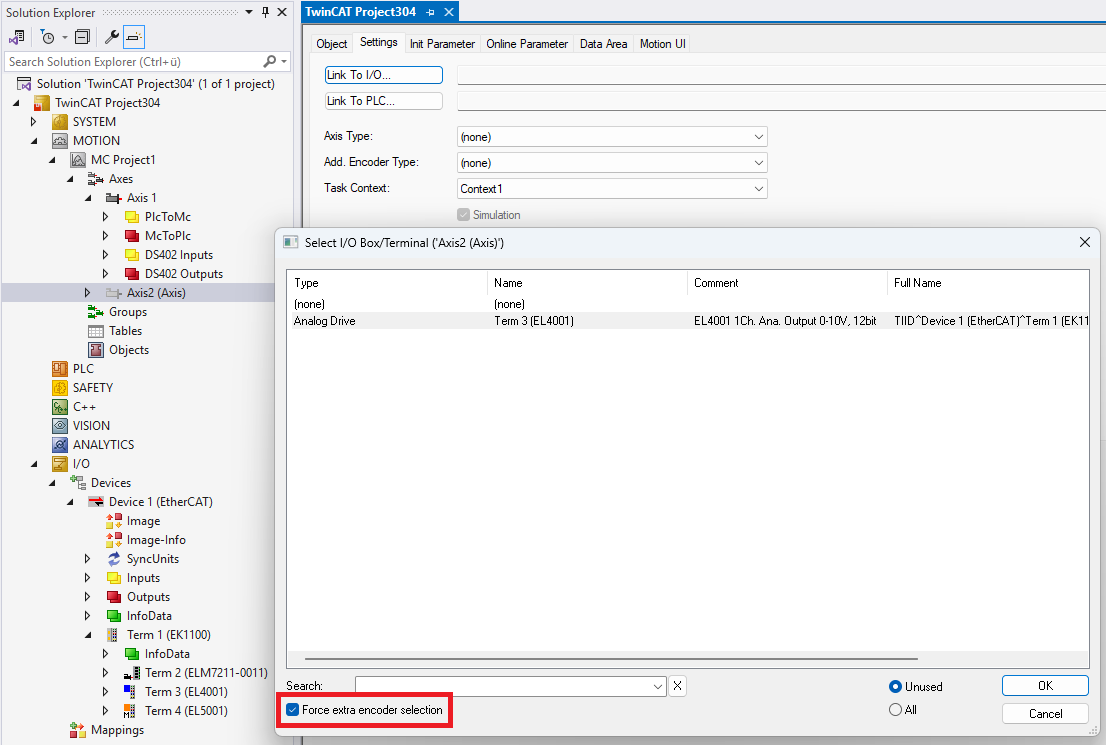The width and height of the screenshot is (1106, 745).
Task: Switch to the Settings tab
Action: (x=379, y=42)
